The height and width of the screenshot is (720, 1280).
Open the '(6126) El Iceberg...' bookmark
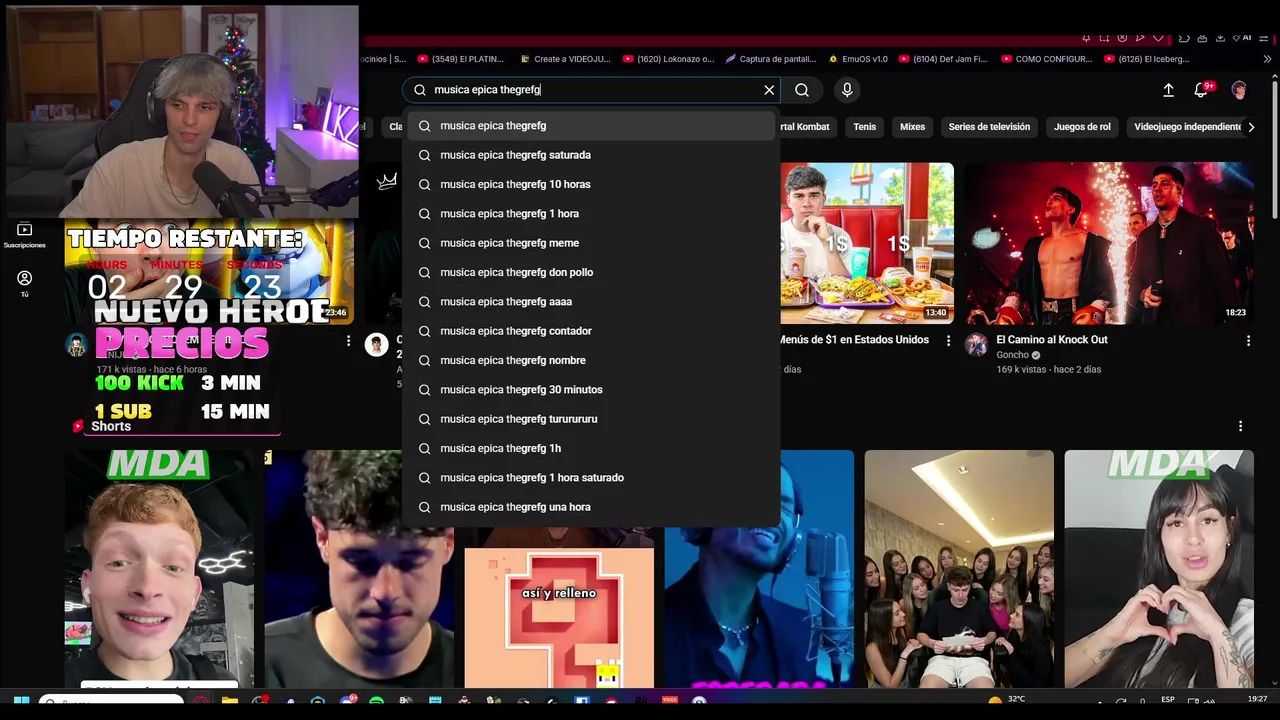pyautogui.click(x=1146, y=59)
